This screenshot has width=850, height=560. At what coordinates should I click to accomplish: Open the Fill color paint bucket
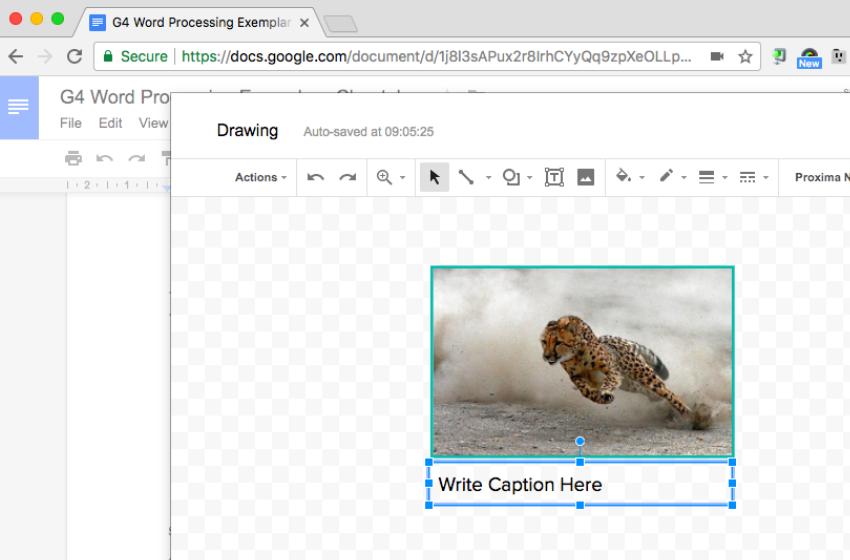tap(624, 177)
